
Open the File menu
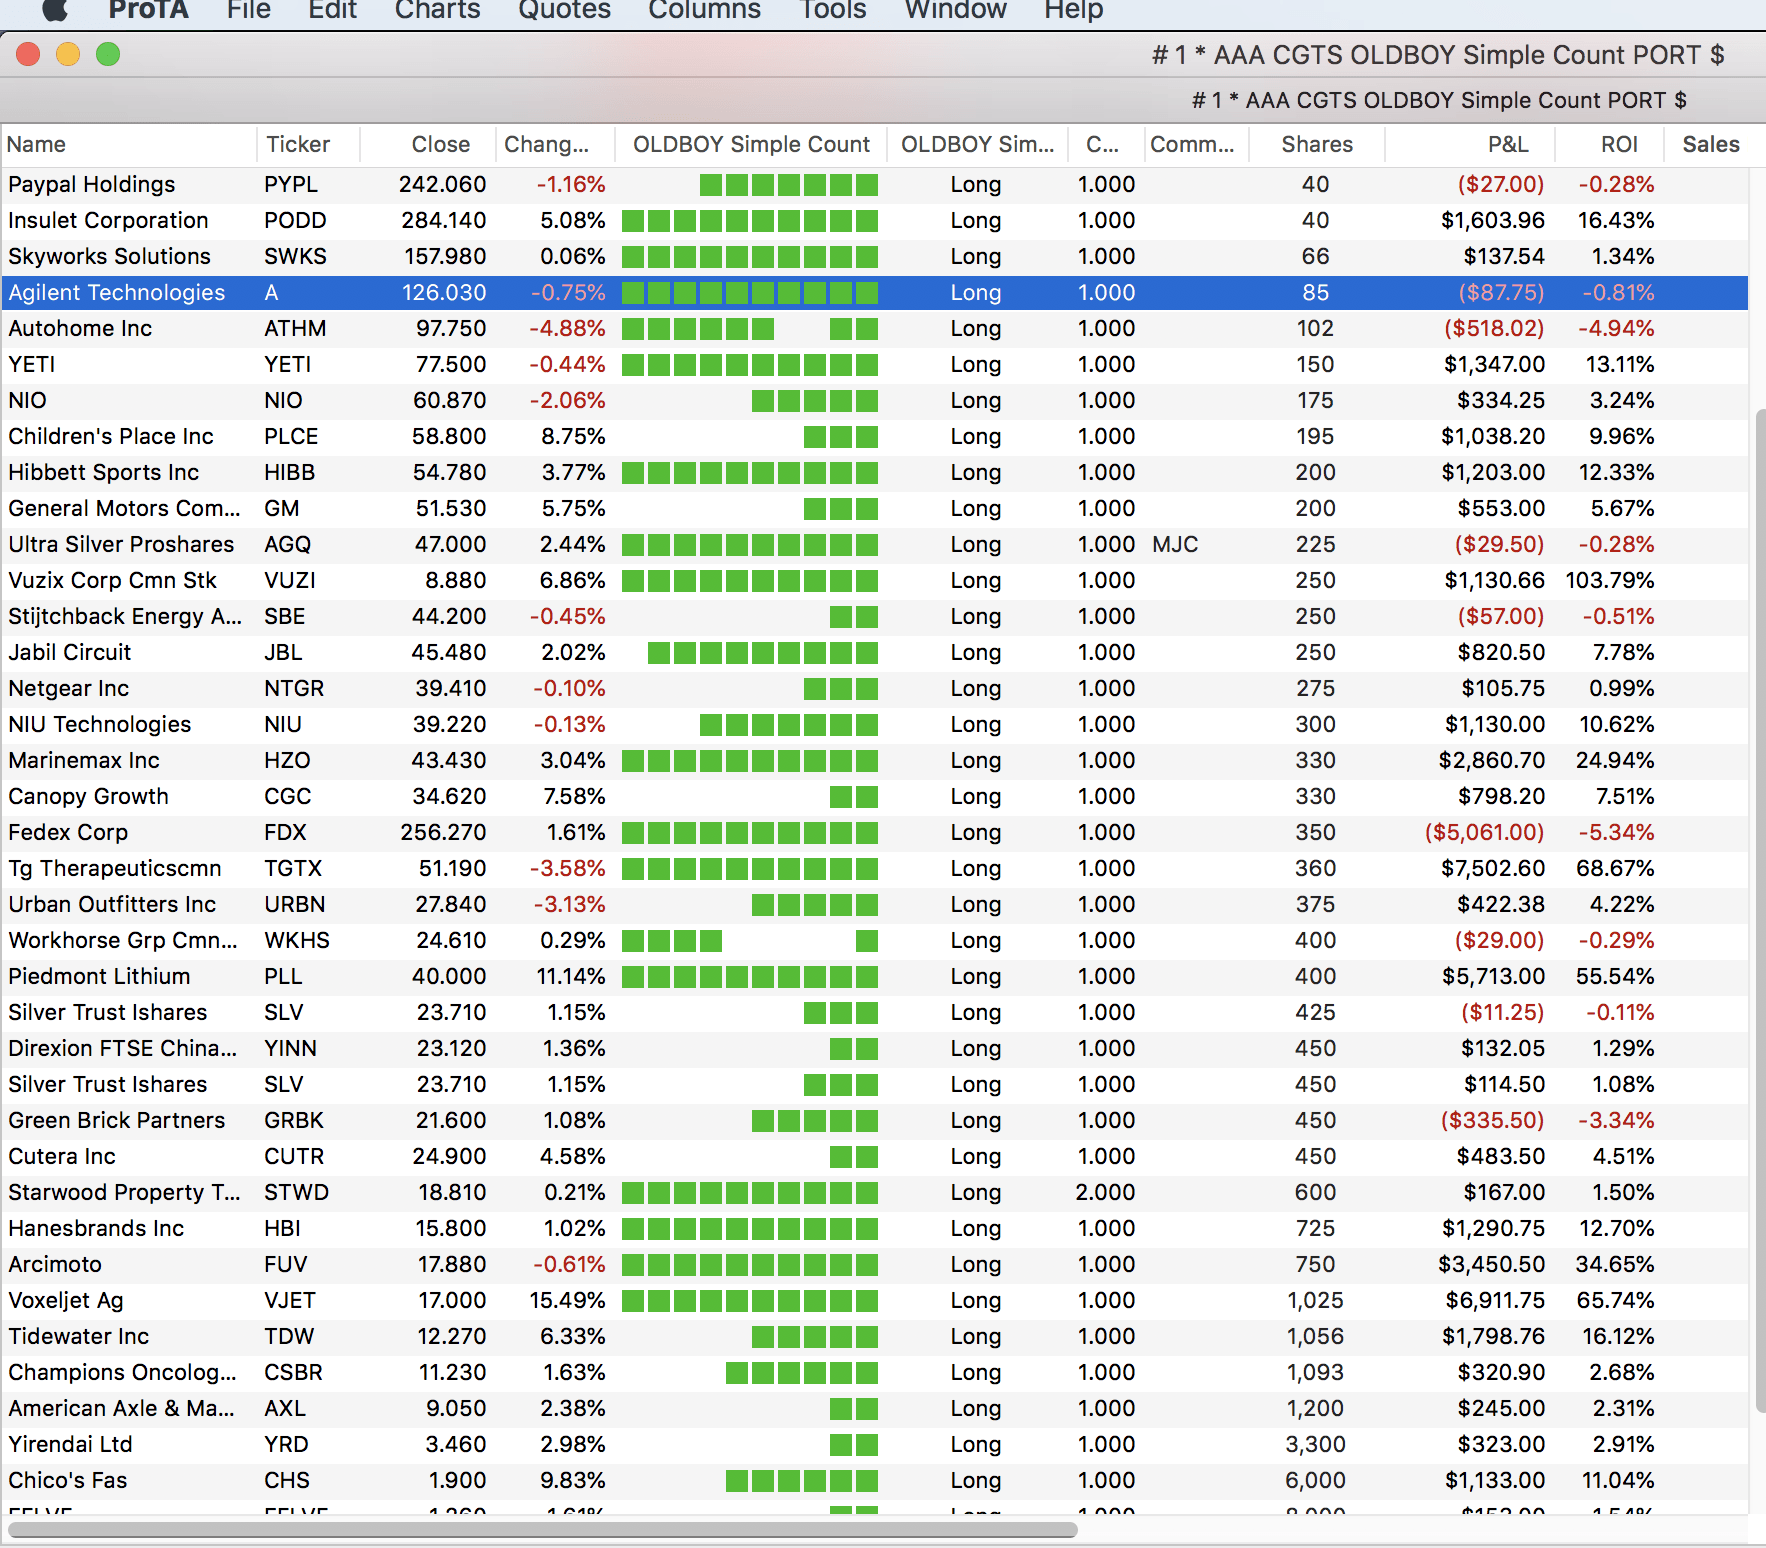pos(248,10)
